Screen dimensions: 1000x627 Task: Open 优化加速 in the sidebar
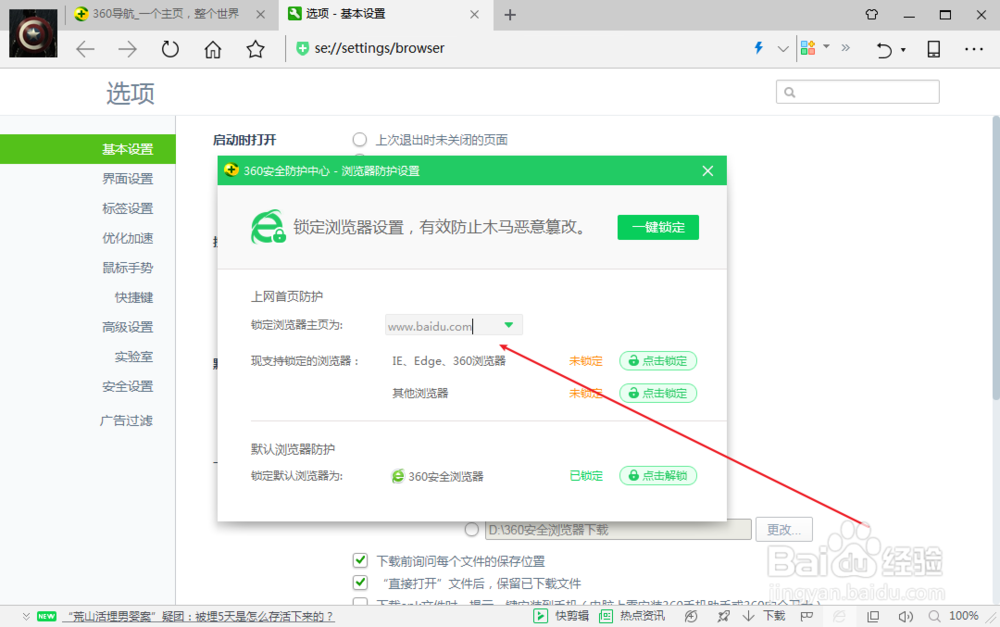[x=128, y=238]
